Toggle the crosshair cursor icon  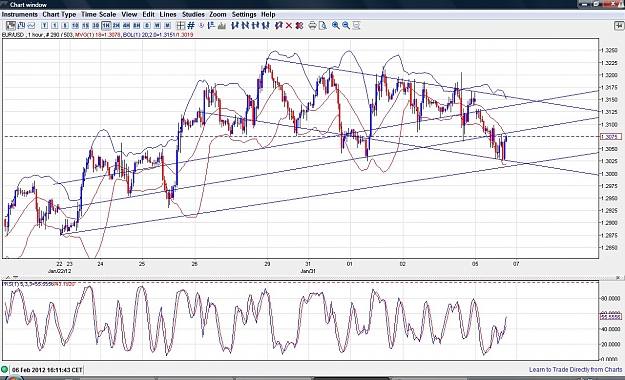pyautogui.click(x=181, y=26)
